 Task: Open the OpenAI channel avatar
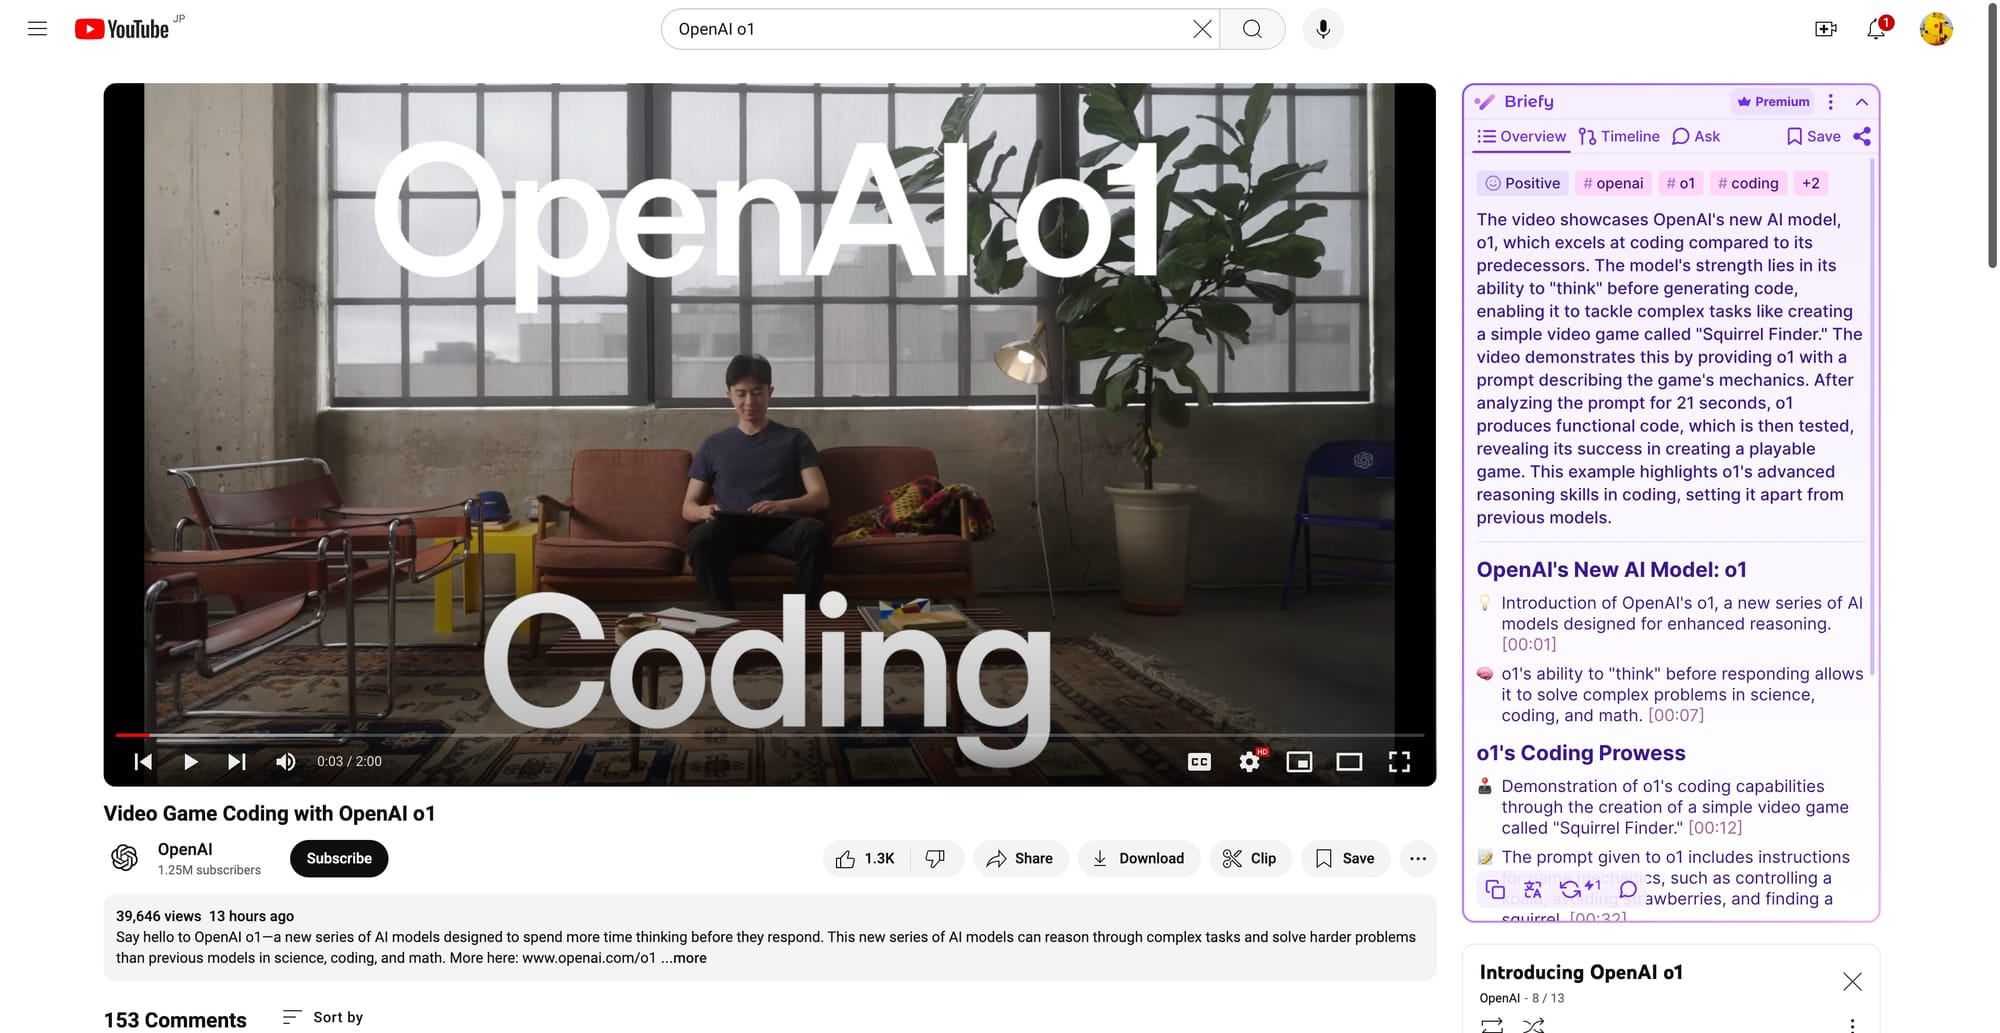click(x=124, y=858)
